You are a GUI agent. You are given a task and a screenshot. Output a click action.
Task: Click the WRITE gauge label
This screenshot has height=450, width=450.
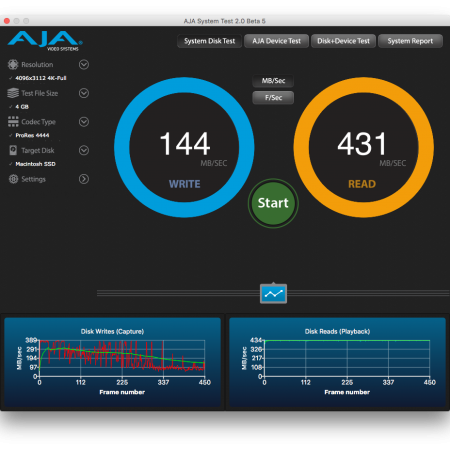185,184
